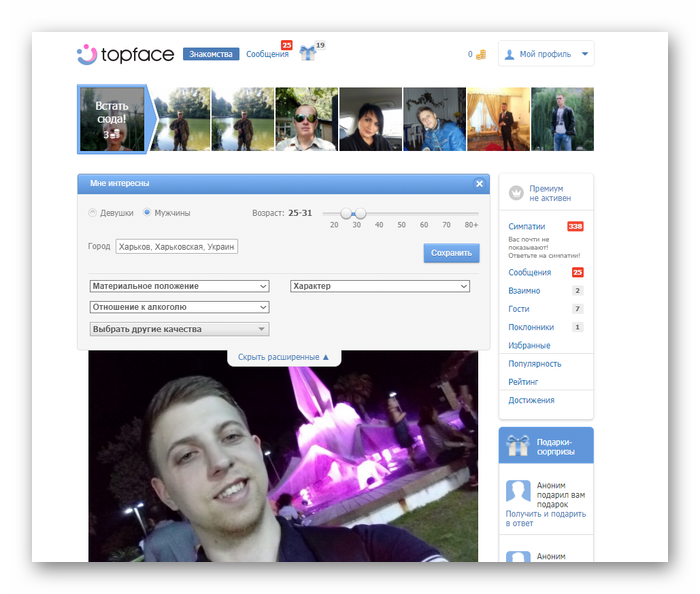Open the 'Характер' dropdown
The height and width of the screenshot is (594, 700).
point(380,286)
